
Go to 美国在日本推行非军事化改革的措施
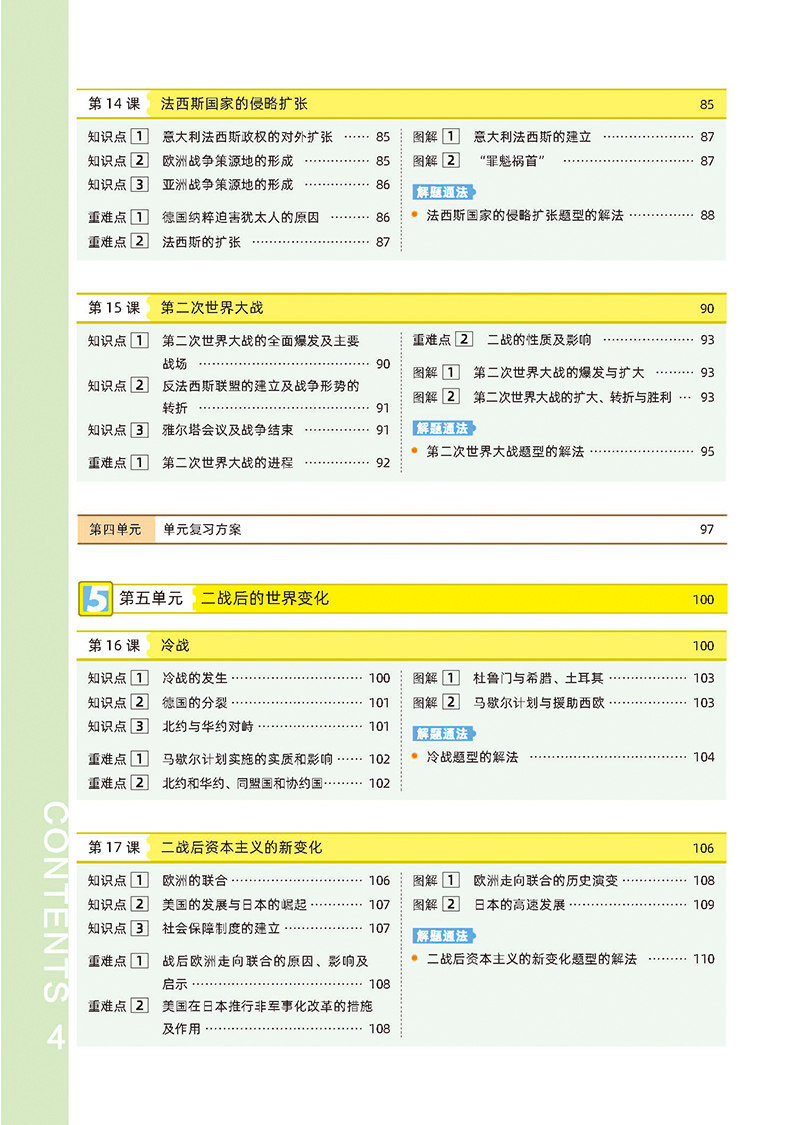pyautogui.click(x=268, y=1006)
